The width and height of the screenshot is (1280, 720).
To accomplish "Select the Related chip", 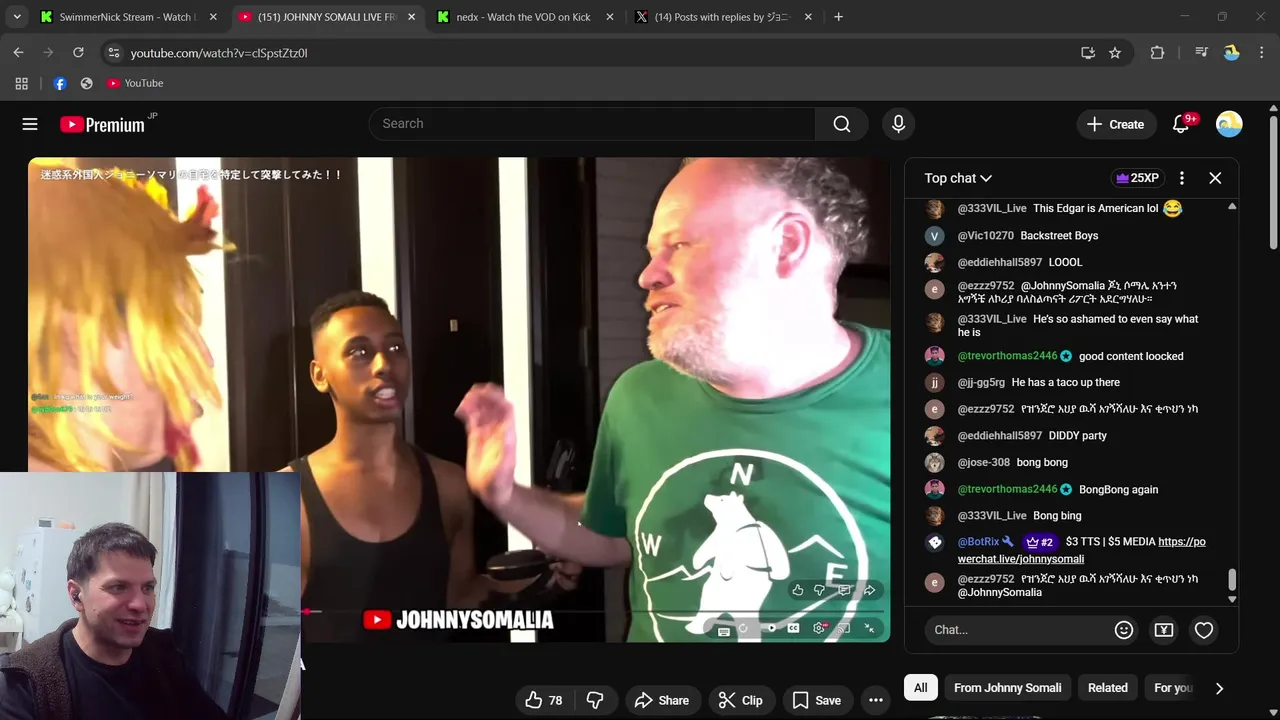I will (x=1108, y=688).
